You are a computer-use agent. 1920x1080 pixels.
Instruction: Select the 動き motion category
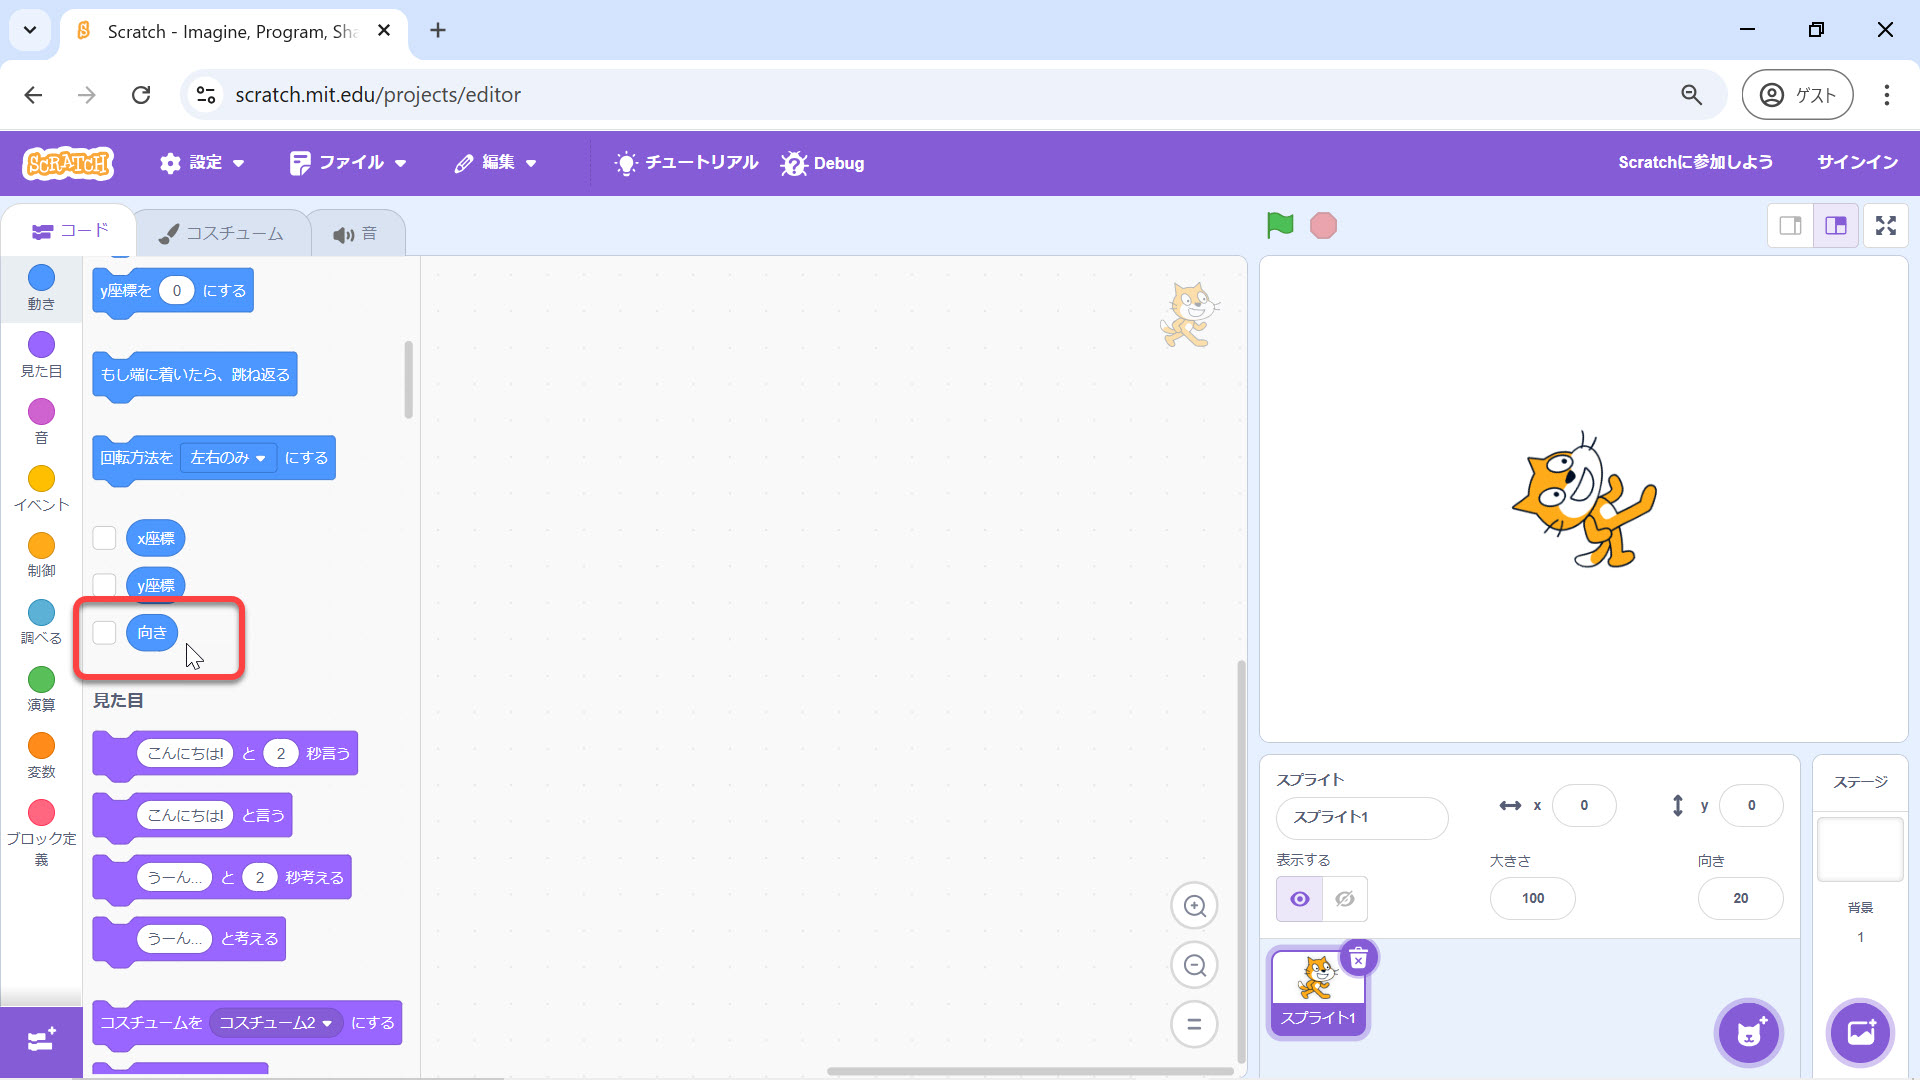tap(41, 287)
